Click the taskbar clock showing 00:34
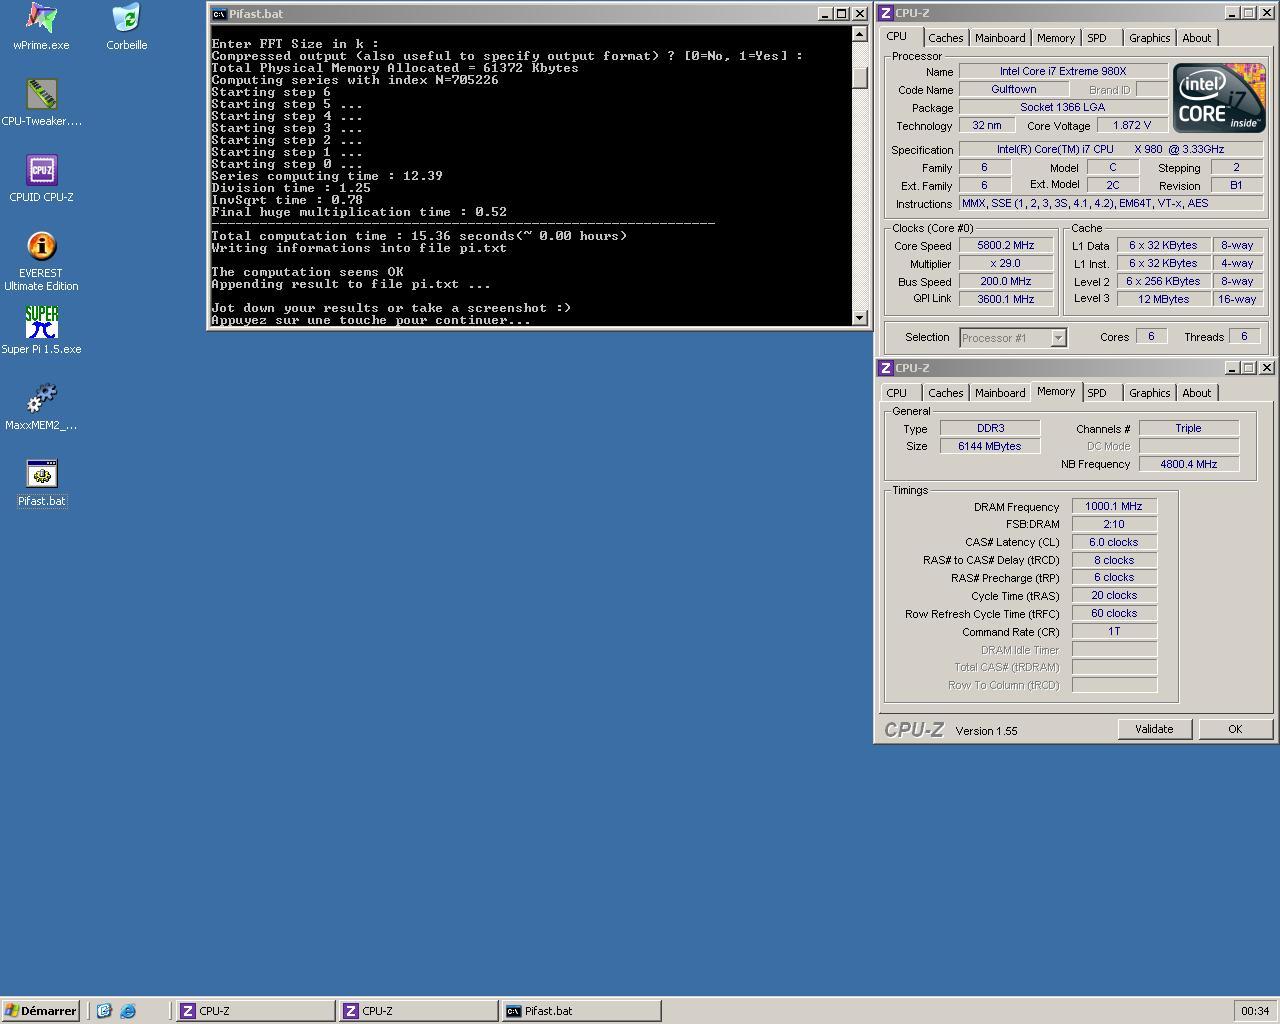Screen dimensions: 1280x1024 point(1255,1011)
